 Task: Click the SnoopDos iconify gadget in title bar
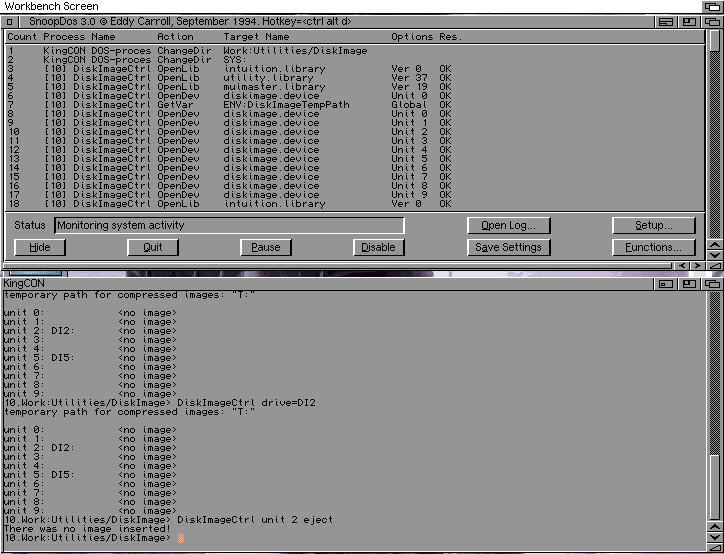[665, 22]
